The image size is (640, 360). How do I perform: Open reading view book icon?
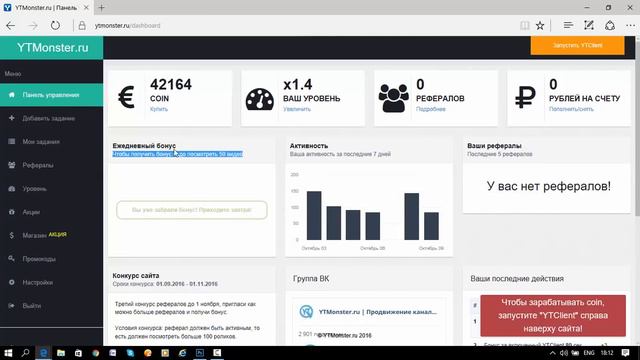point(524,26)
